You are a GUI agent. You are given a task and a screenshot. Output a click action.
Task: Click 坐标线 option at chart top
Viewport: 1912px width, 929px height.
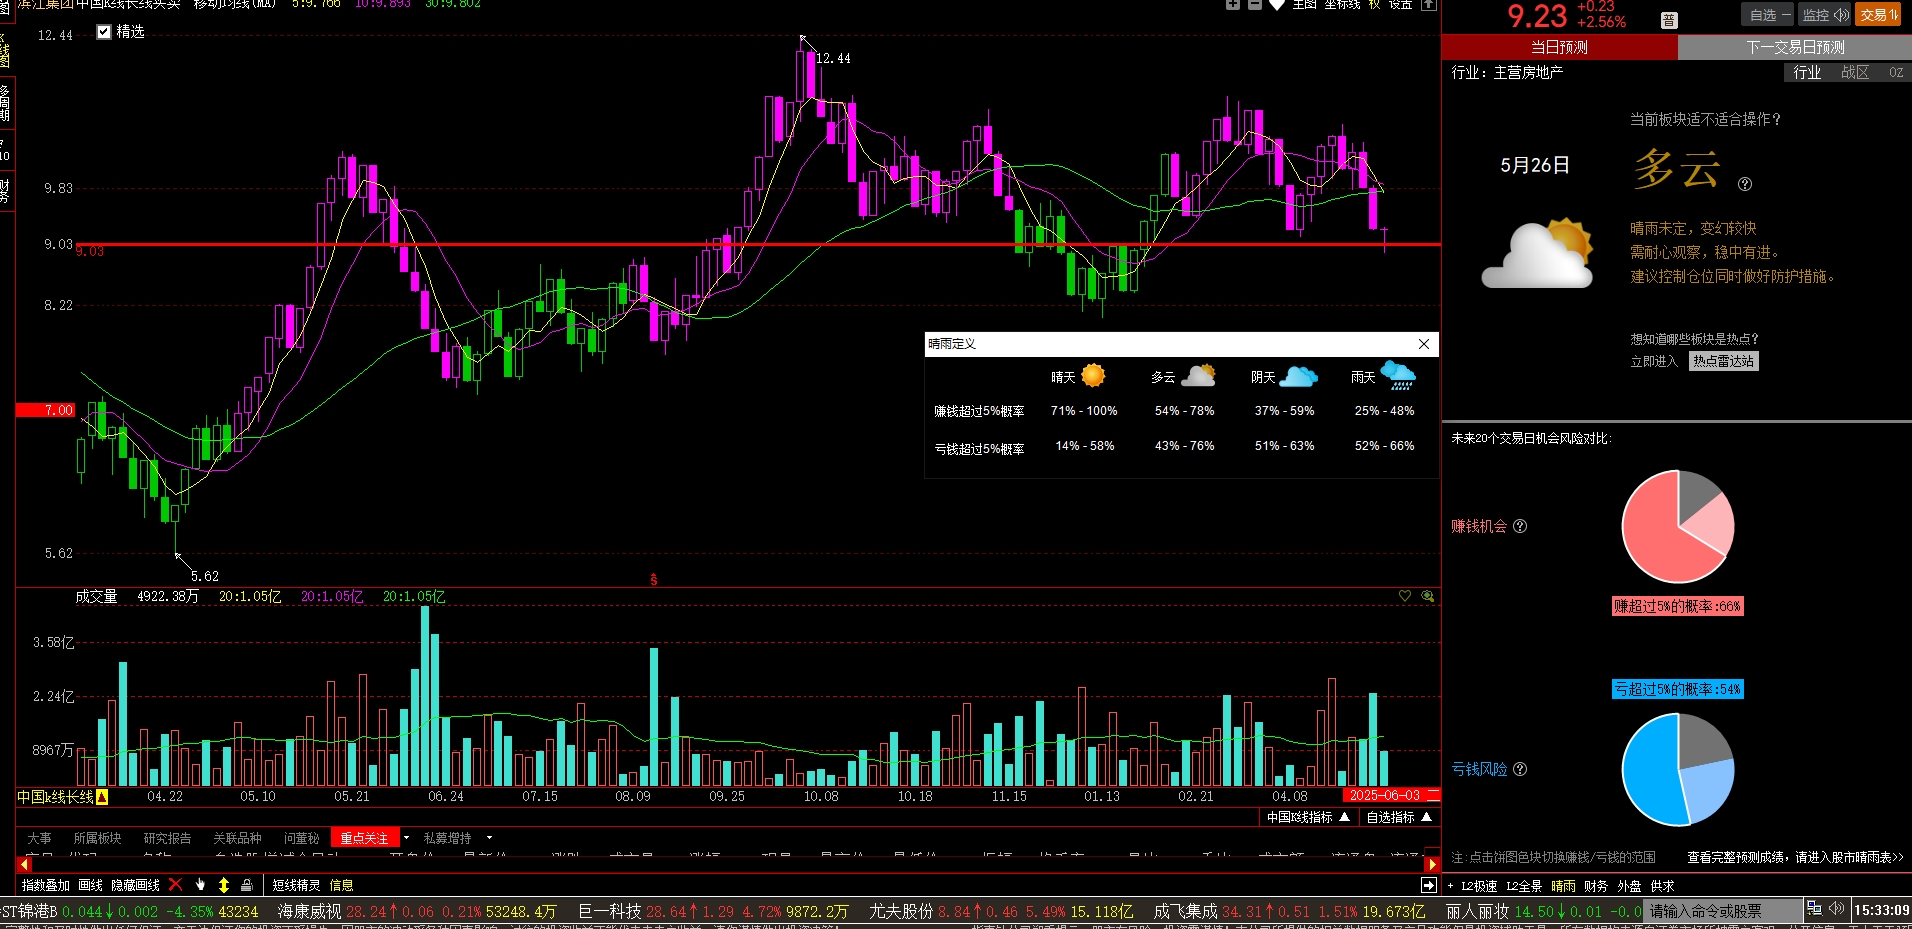point(1342,5)
